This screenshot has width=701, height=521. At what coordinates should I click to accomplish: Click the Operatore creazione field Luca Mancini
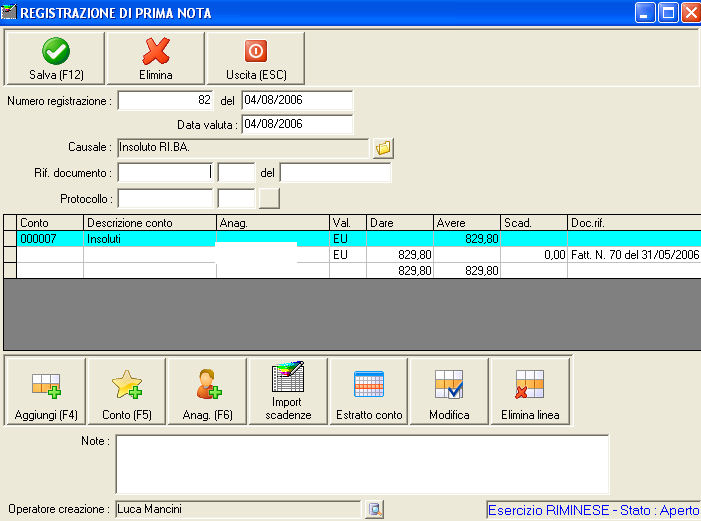[x=238, y=509]
